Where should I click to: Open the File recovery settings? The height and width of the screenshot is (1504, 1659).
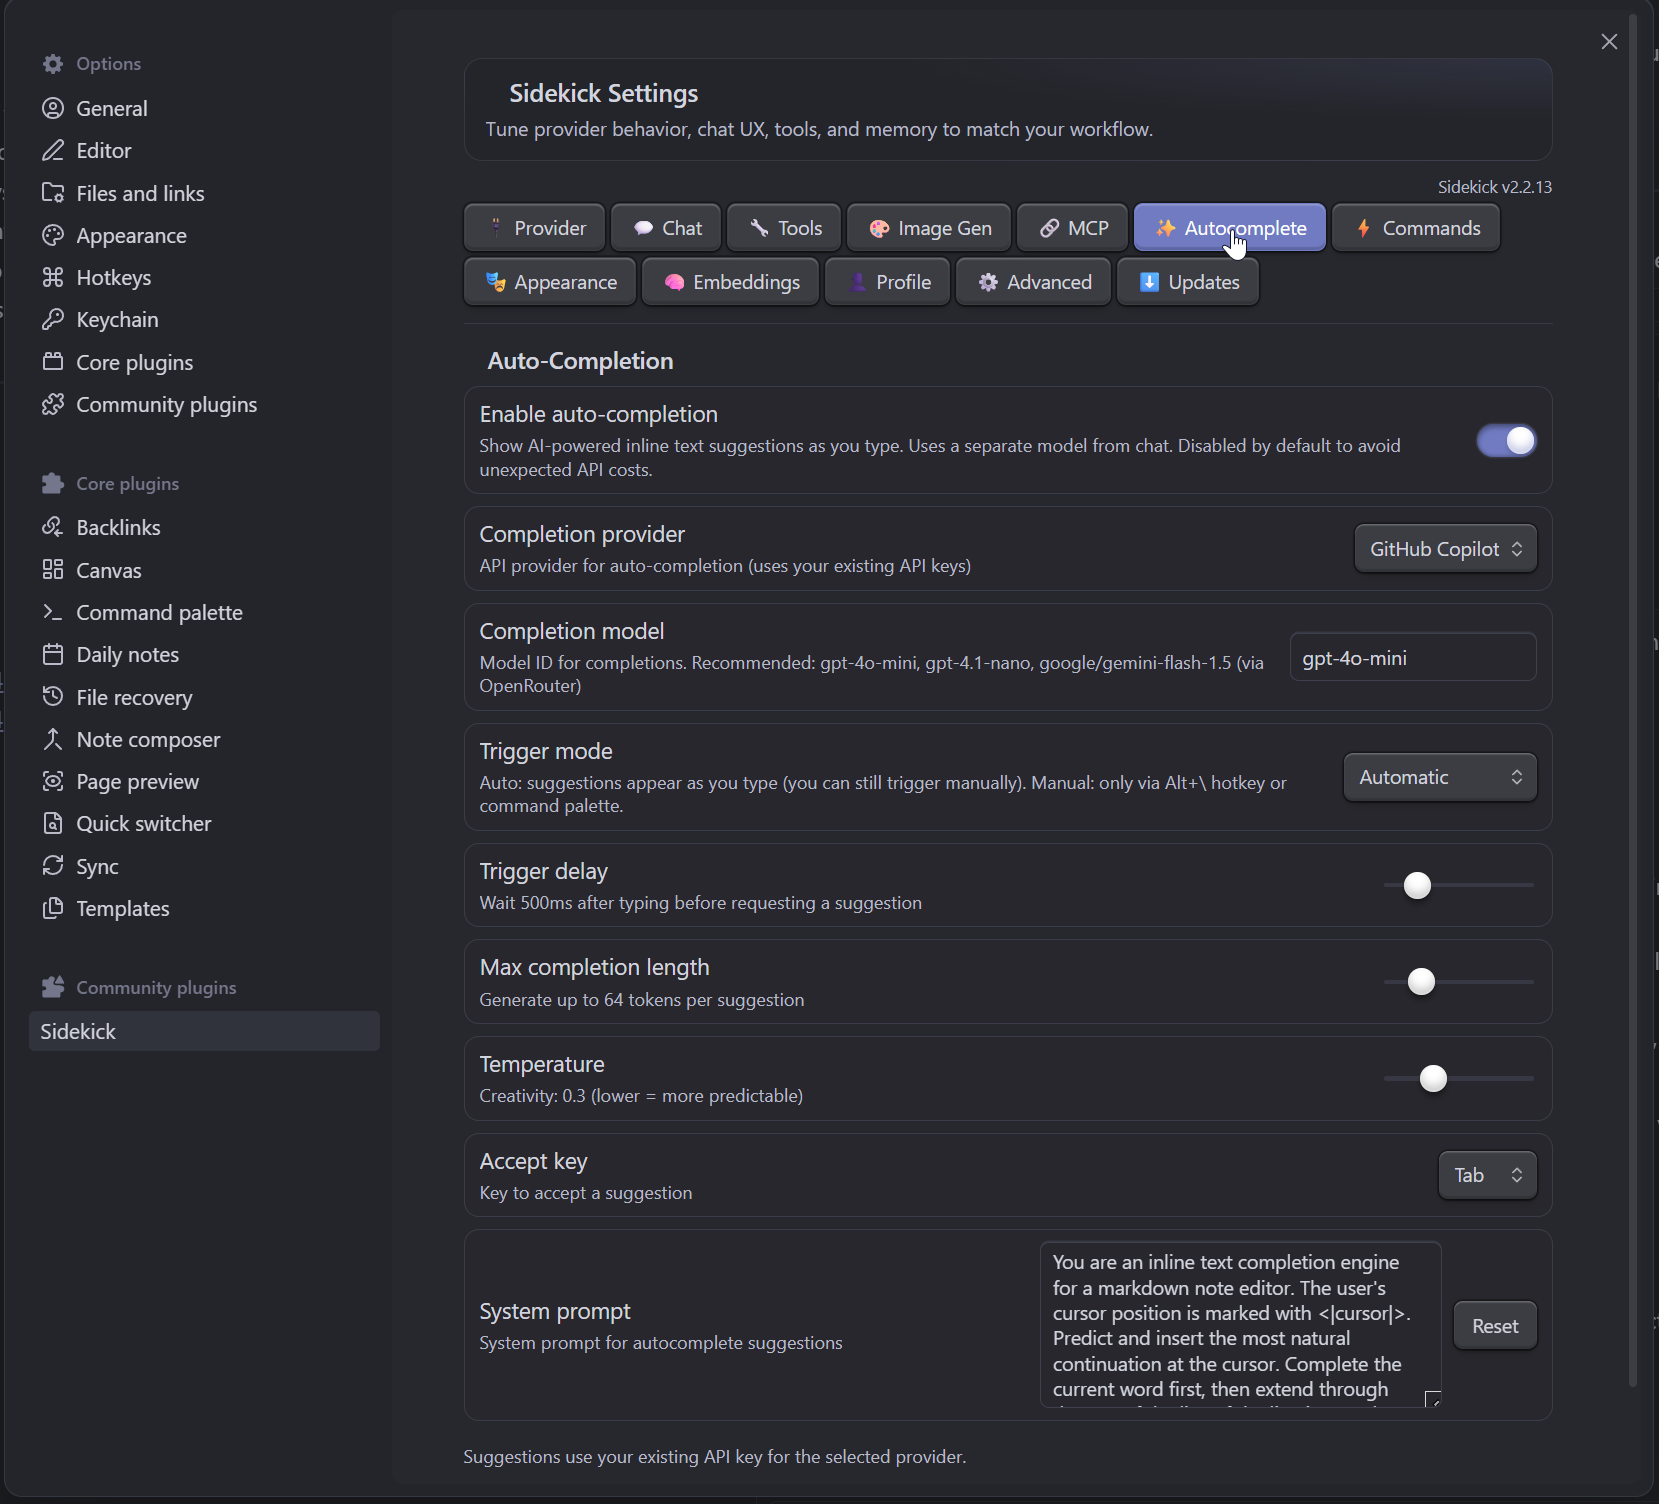pos(134,697)
